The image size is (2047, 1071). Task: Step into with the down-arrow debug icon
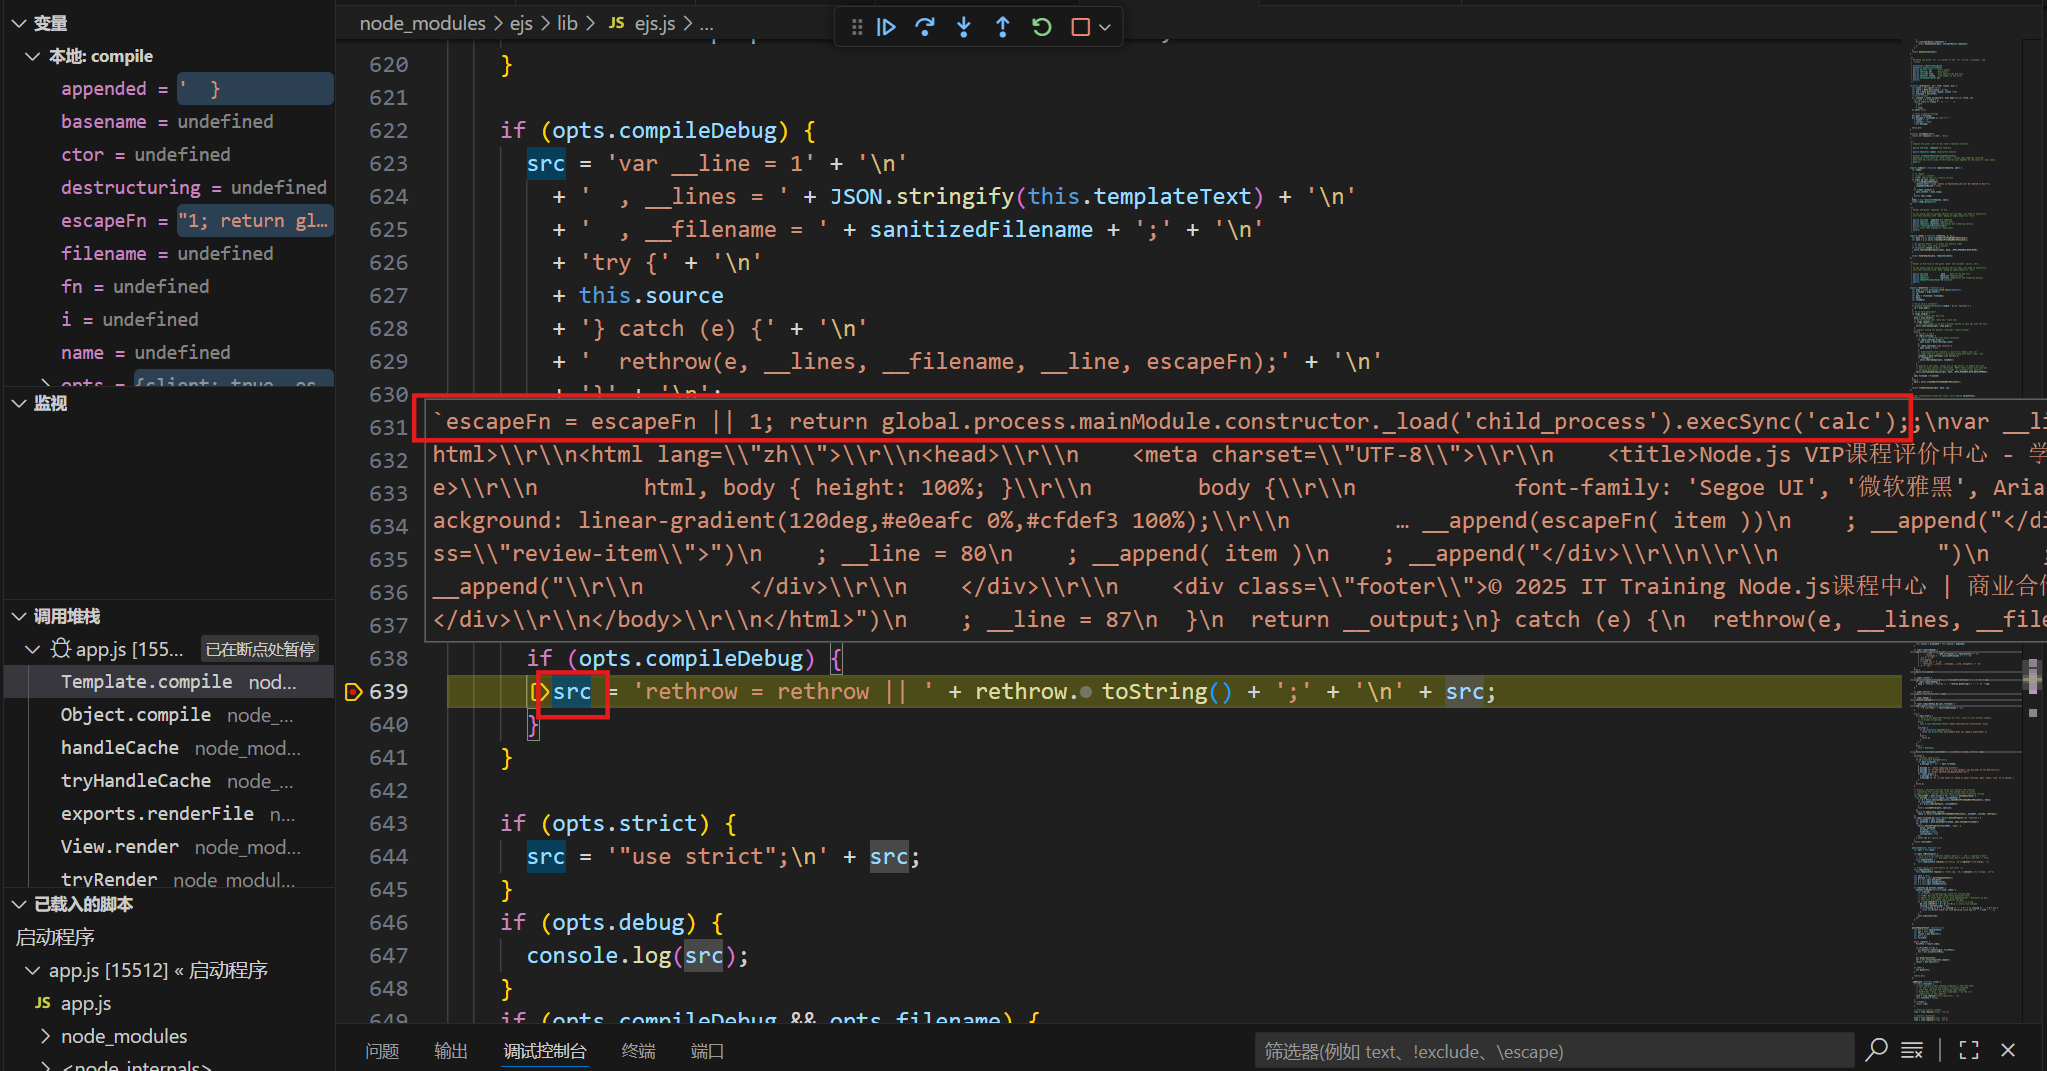[x=964, y=27]
